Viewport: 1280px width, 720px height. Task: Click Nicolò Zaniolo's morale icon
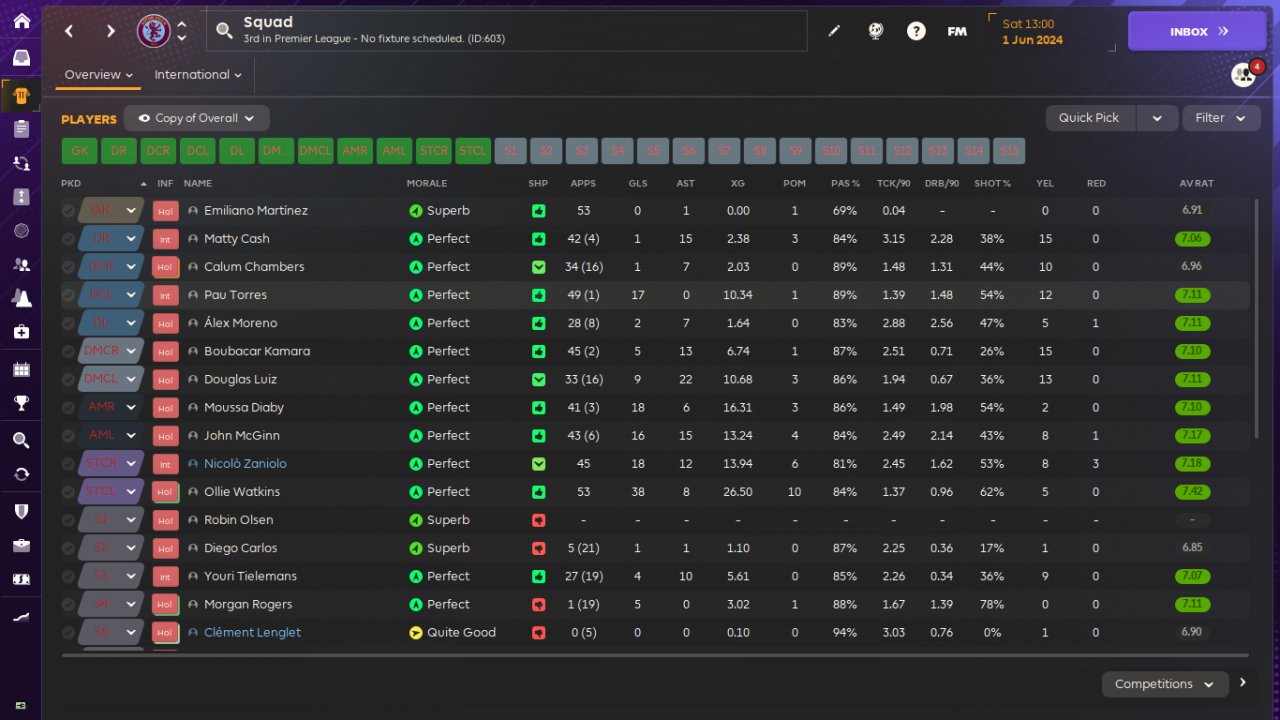(x=416, y=464)
